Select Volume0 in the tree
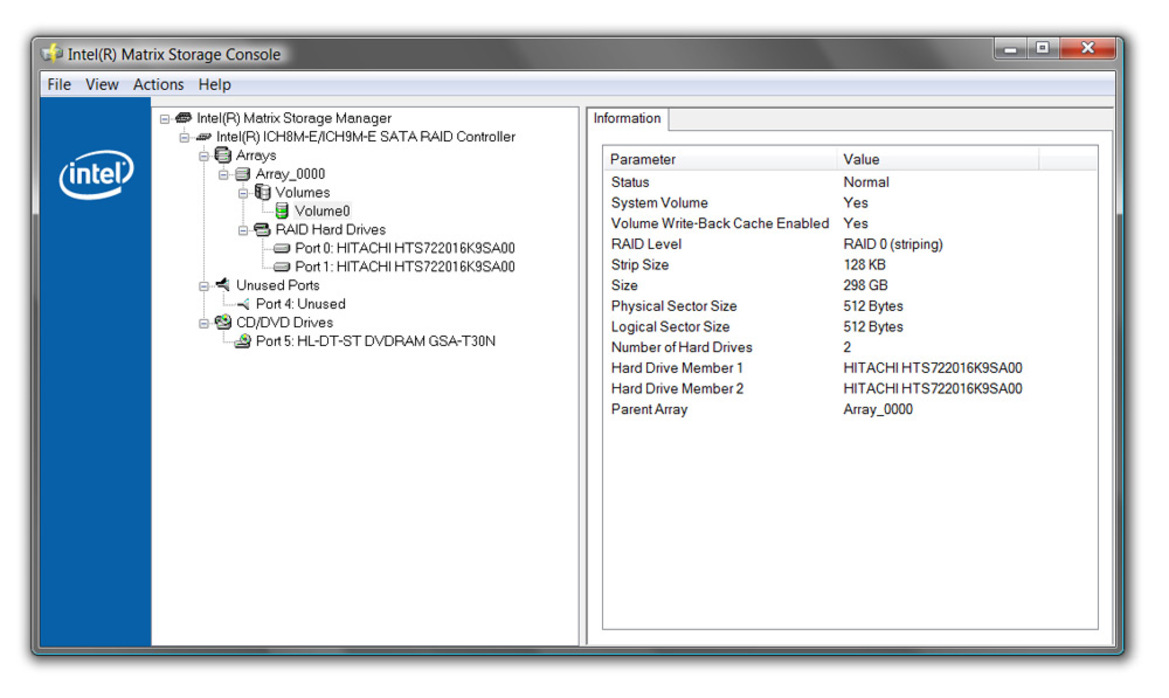Screen dimensions: 1169x698 pos(322,211)
